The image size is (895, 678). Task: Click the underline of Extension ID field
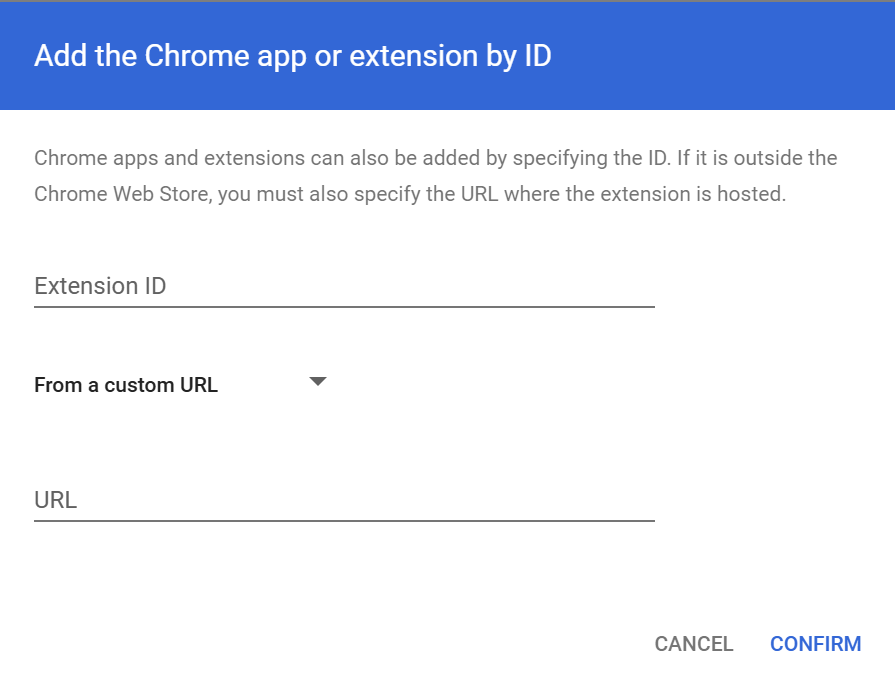344,306
